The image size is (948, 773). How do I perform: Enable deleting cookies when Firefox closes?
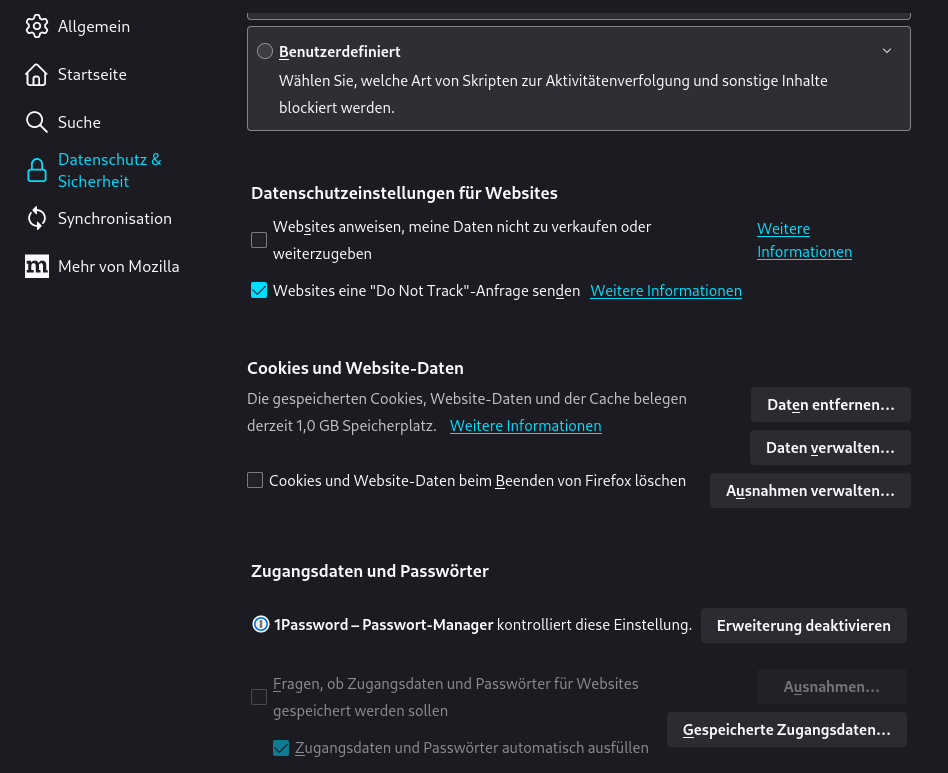pyautogui.click(x=255, y=481)
